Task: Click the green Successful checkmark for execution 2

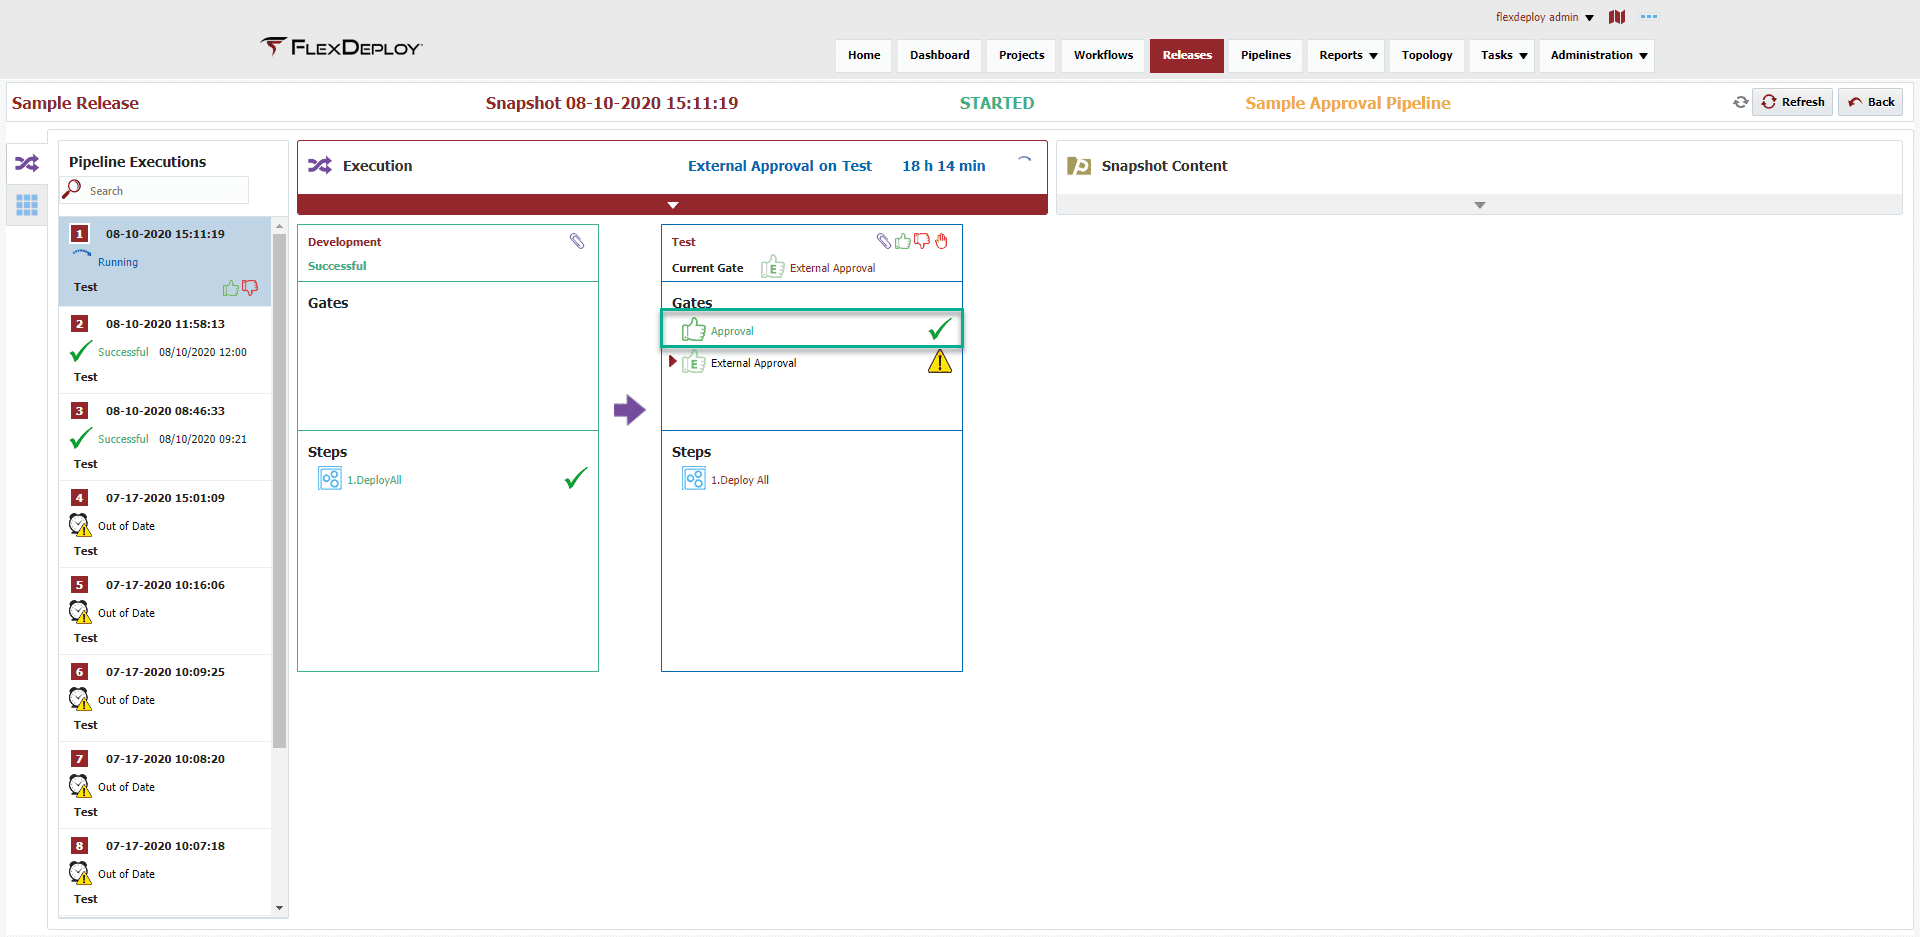Action: pyautogui.click(x=81, y=351)
